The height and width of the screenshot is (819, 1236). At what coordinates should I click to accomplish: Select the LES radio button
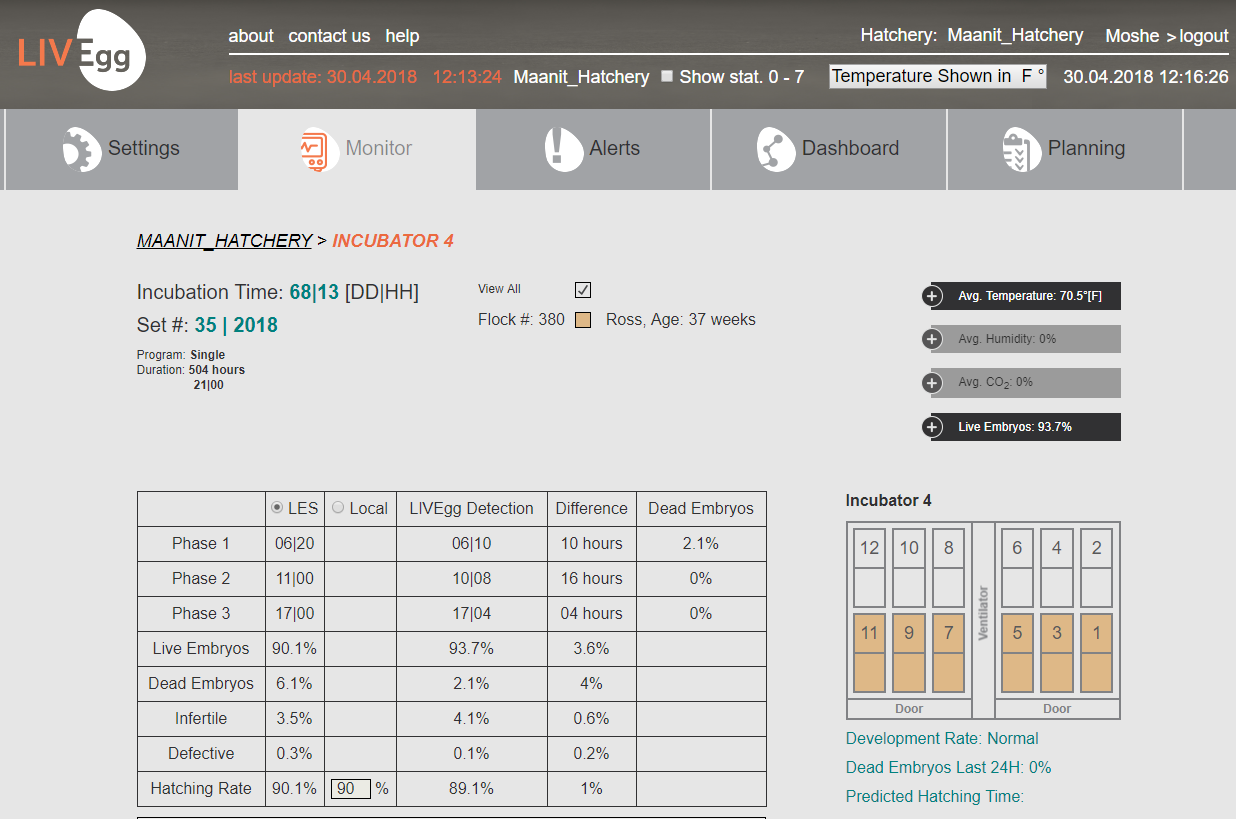277,508
